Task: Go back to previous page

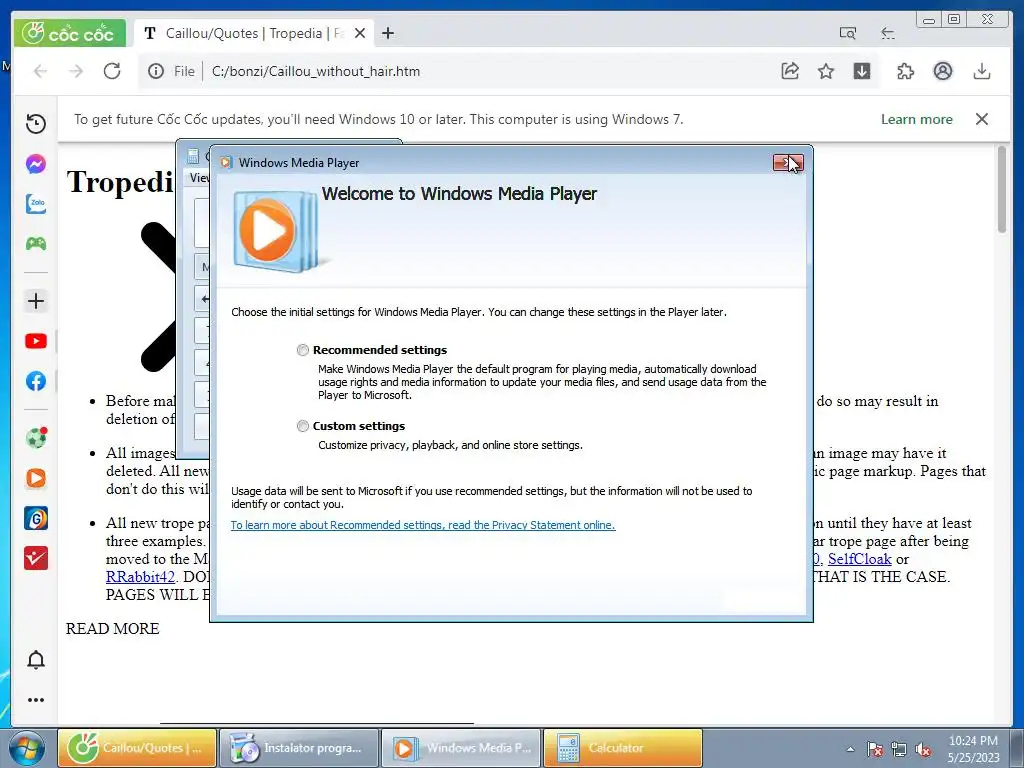Action: (x=40, y=71)
